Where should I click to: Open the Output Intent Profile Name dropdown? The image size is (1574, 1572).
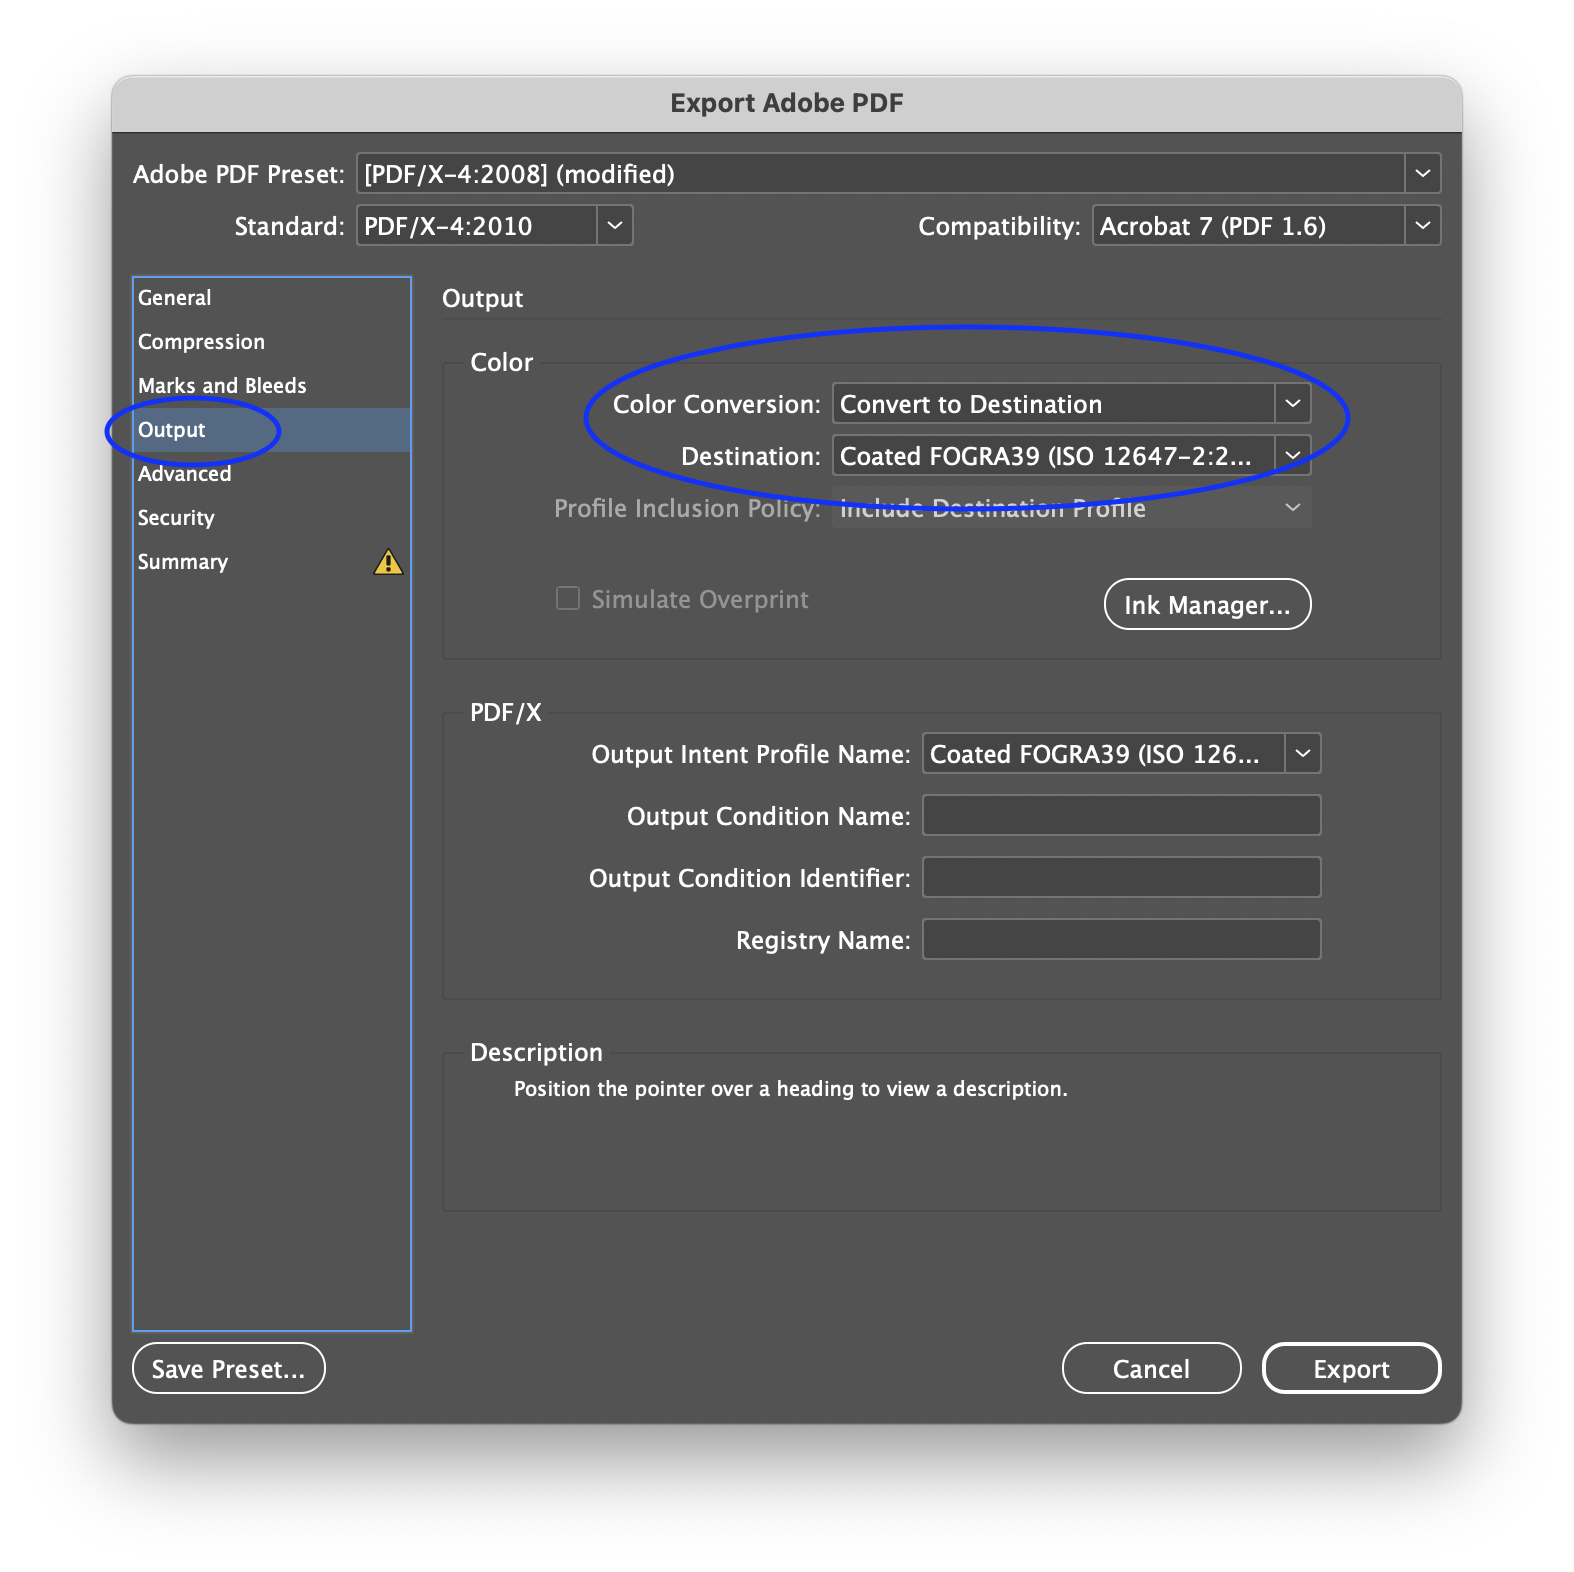pos(1302,754)
